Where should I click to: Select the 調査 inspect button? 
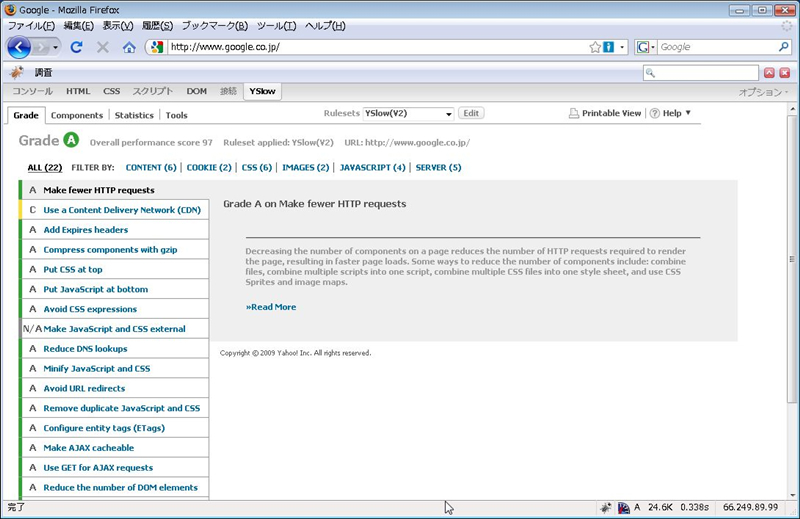43,72
